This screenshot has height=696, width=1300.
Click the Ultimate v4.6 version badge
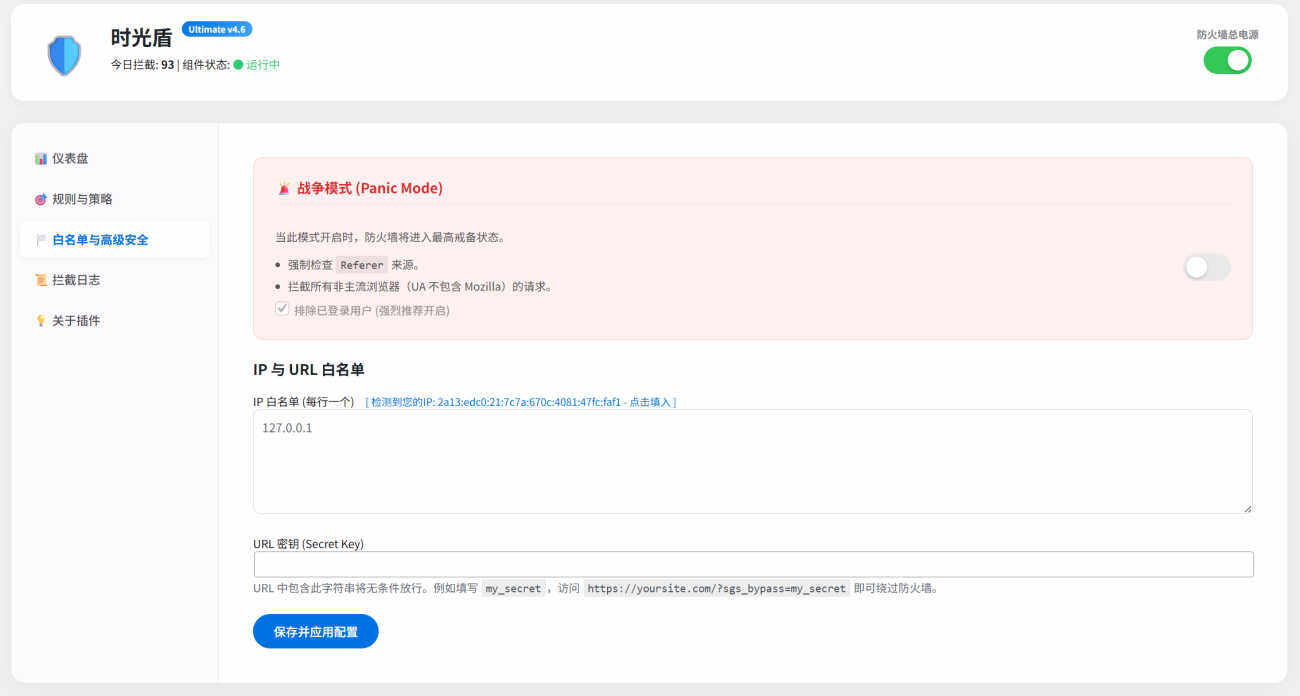coord(217,29)
